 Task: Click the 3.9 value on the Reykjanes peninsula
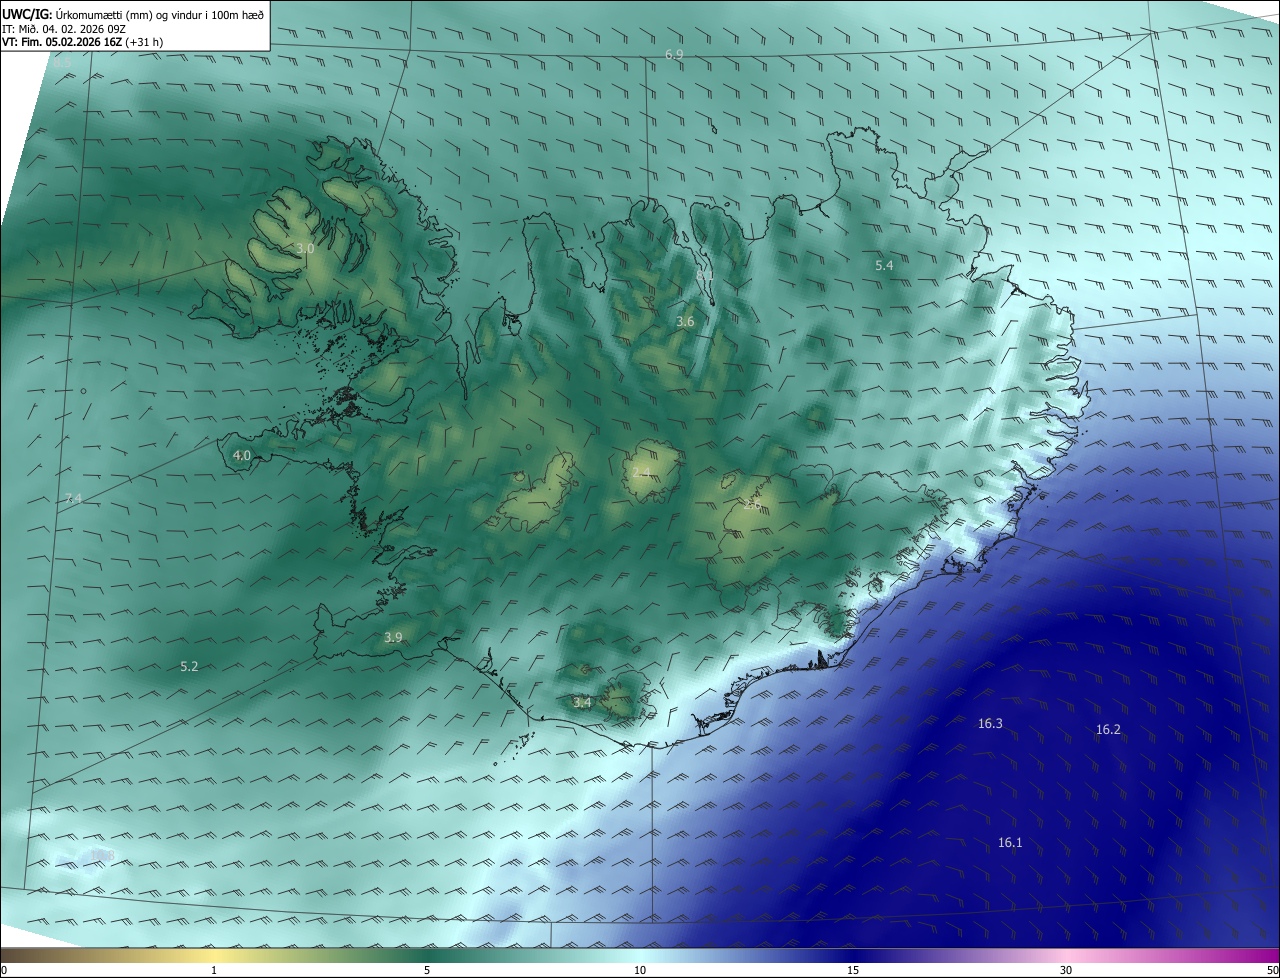(x=393, y=637)
